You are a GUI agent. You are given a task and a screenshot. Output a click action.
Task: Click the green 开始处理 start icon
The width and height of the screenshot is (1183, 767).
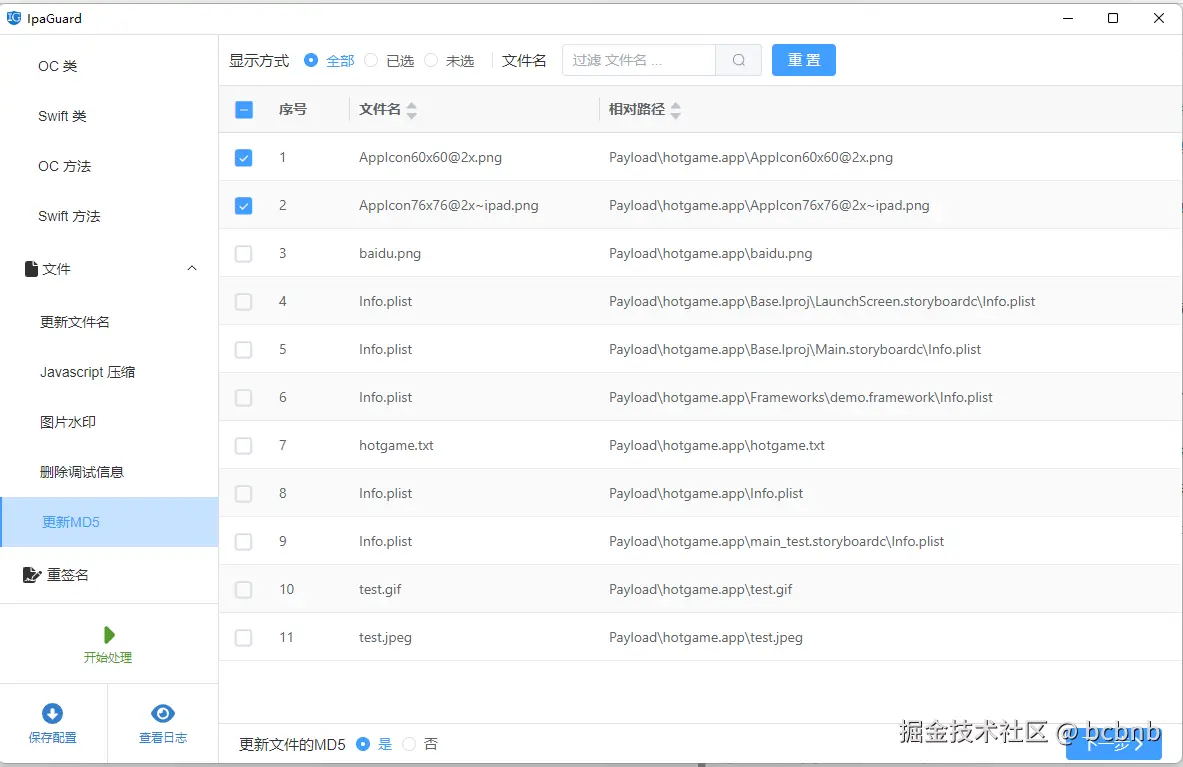tap(108, 634)
